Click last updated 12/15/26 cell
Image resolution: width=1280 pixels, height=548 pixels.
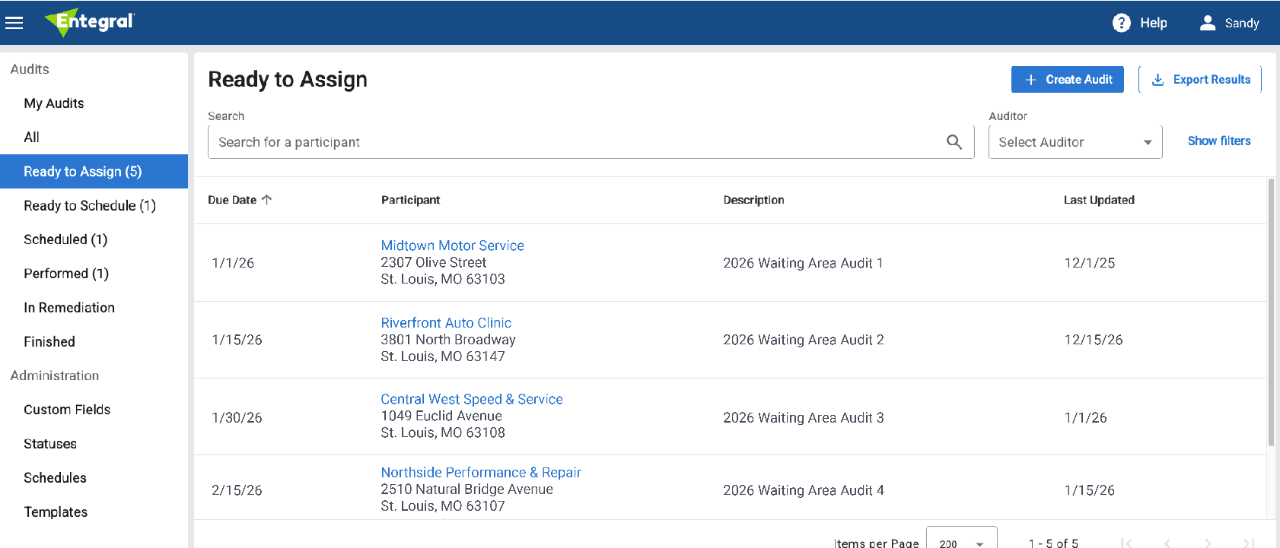[x=1093, y=340]
